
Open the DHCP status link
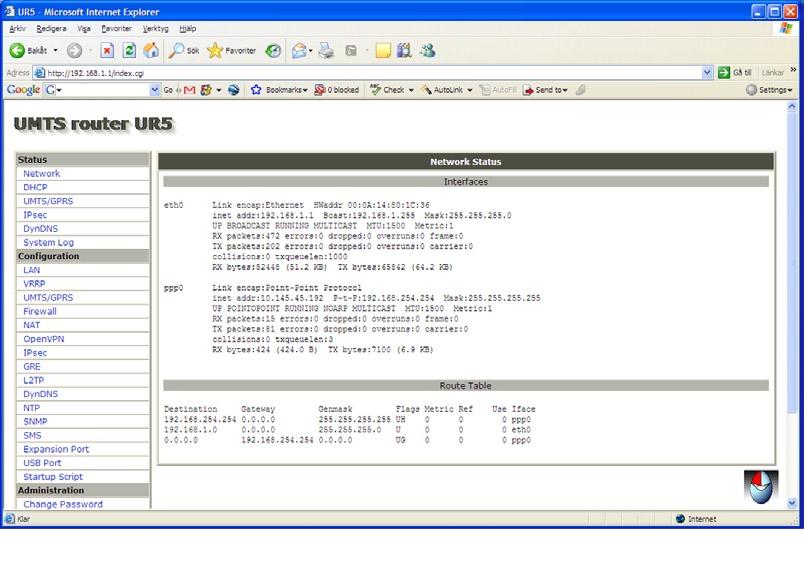pyautogui.click(x=35, y=187)
